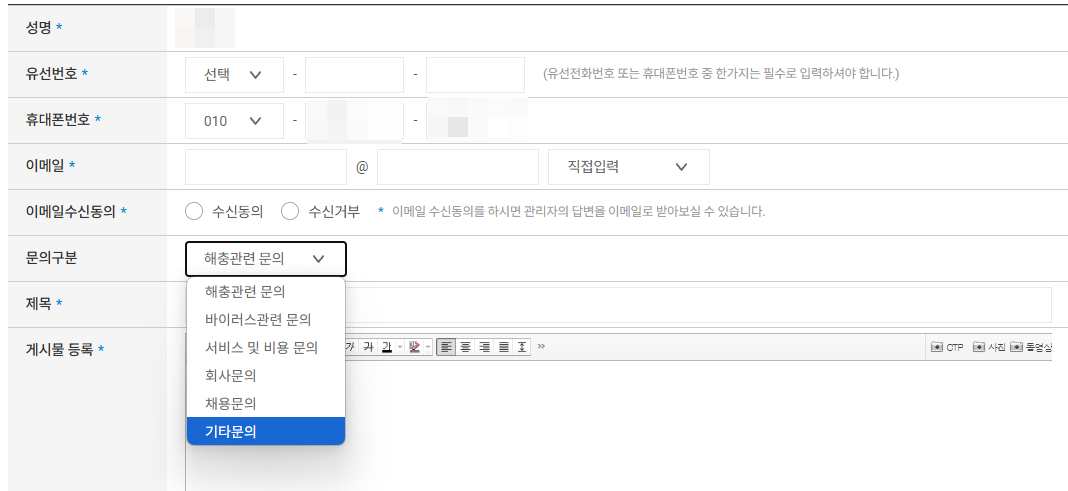Choose highlighted 기타문의 option

tap(266, 431)
